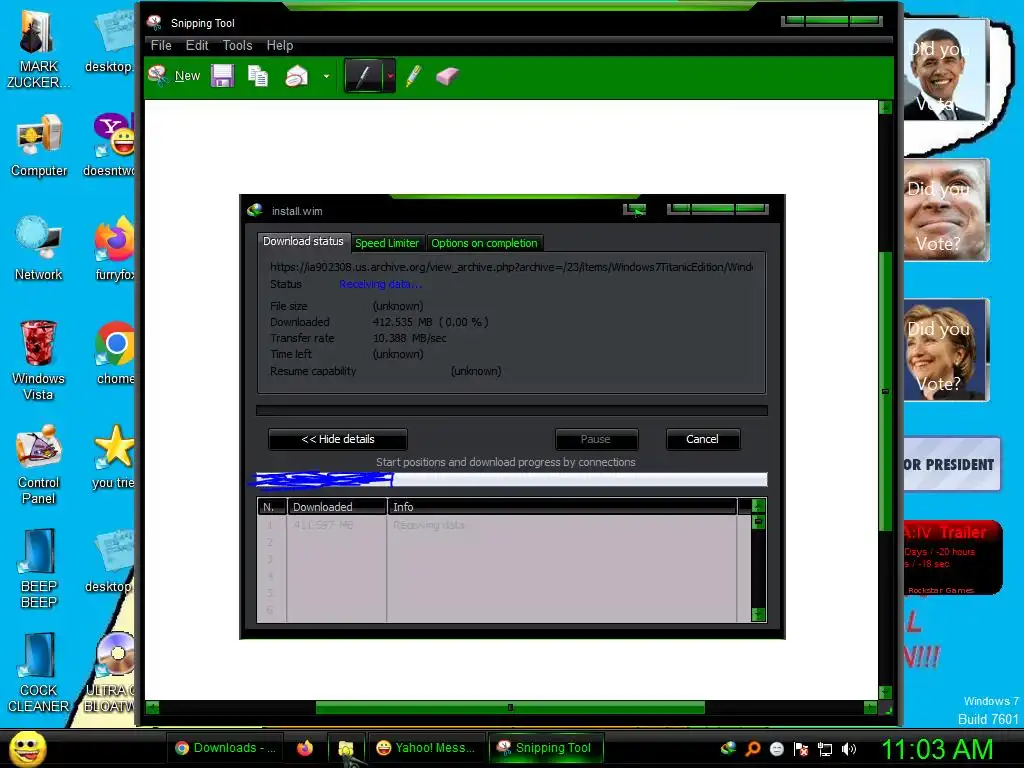1024x768 pixels.
Task: Click the Snipping Tool taskbar button
Action: [x=546, y=748]
